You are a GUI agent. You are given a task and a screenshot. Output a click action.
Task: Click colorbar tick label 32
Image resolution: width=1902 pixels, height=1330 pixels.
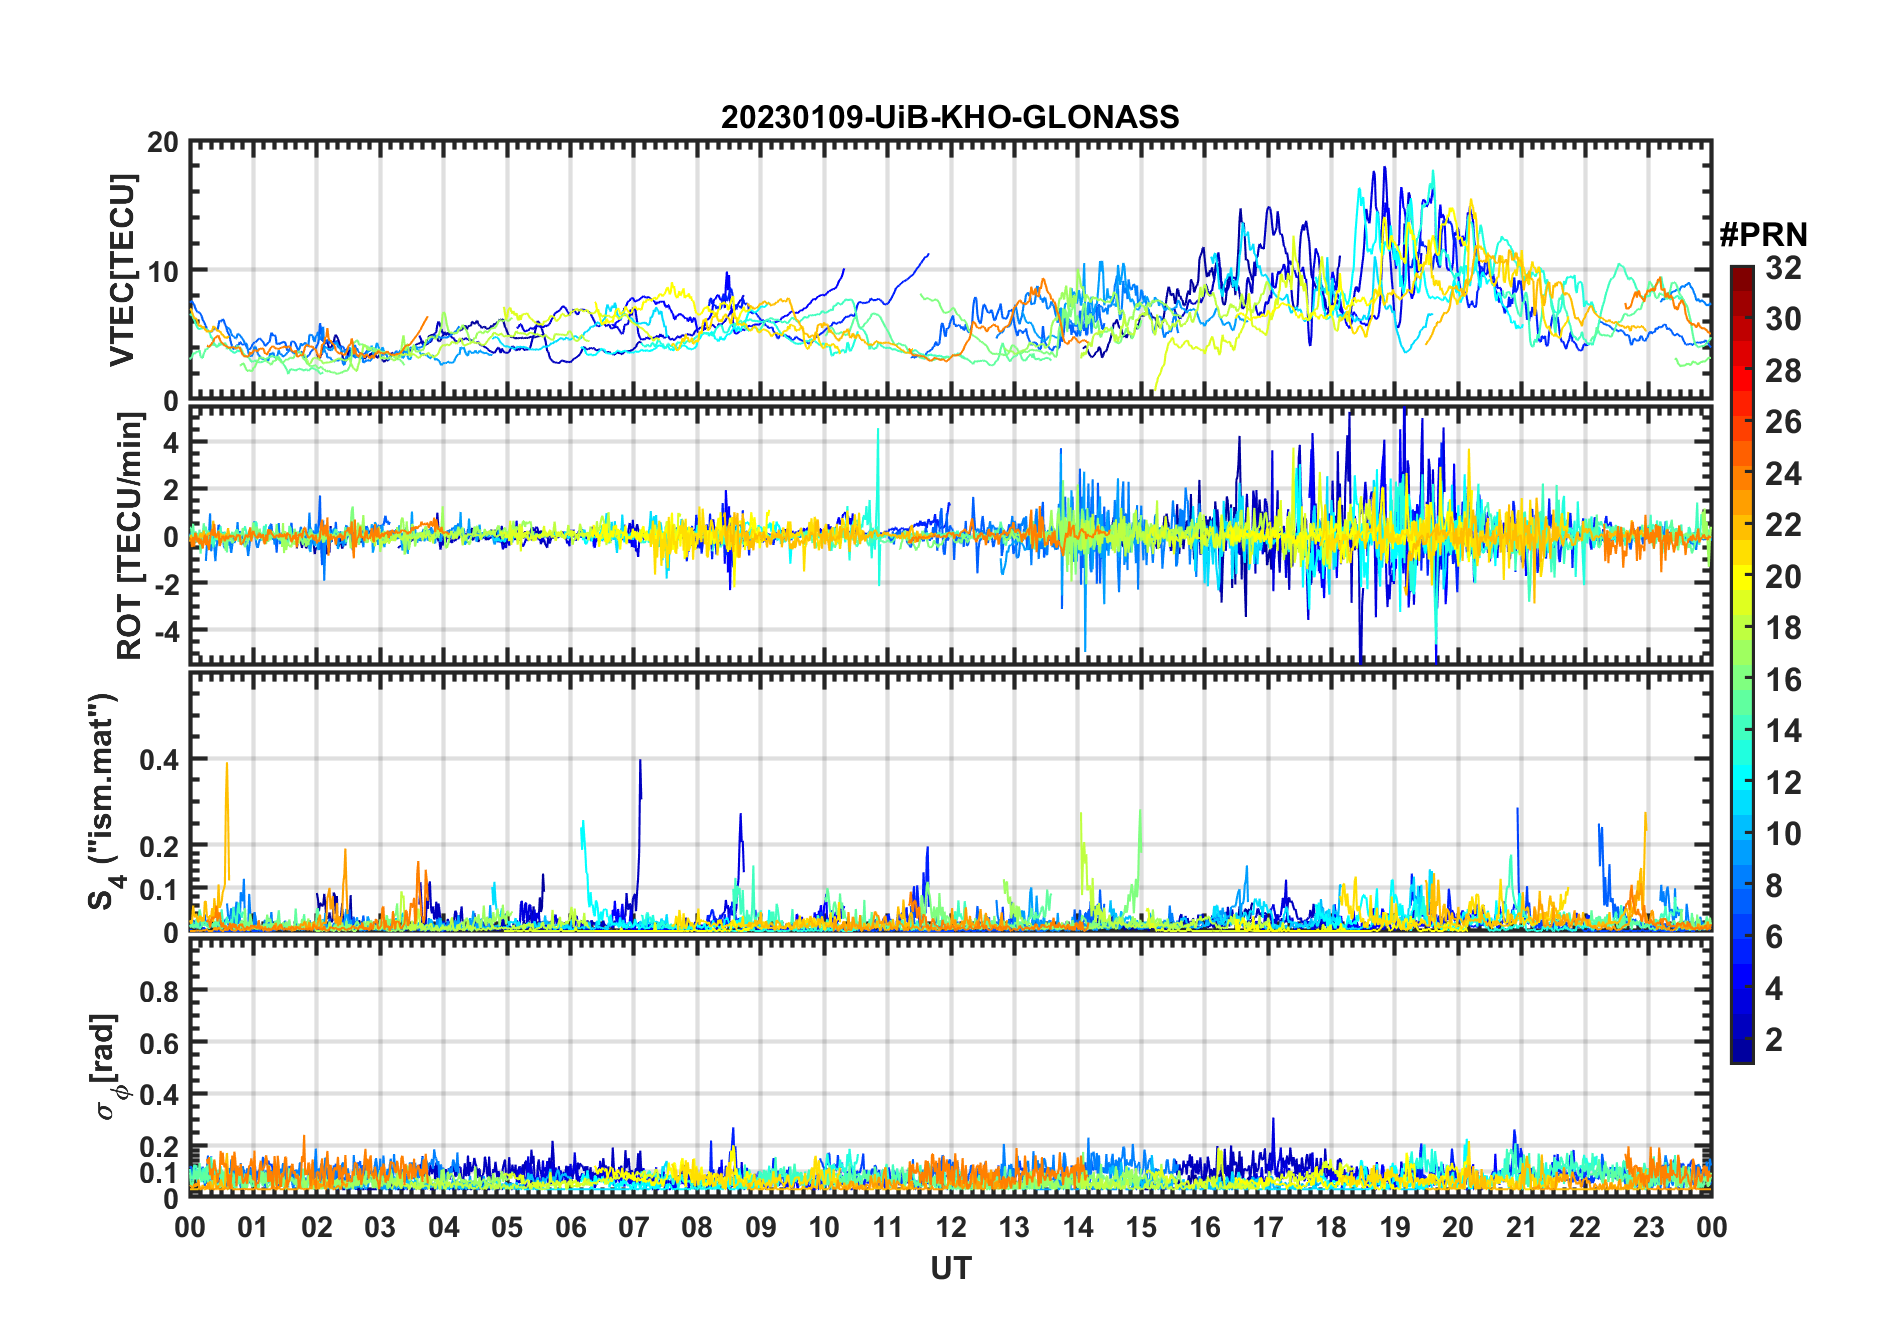coord(1783,268)
